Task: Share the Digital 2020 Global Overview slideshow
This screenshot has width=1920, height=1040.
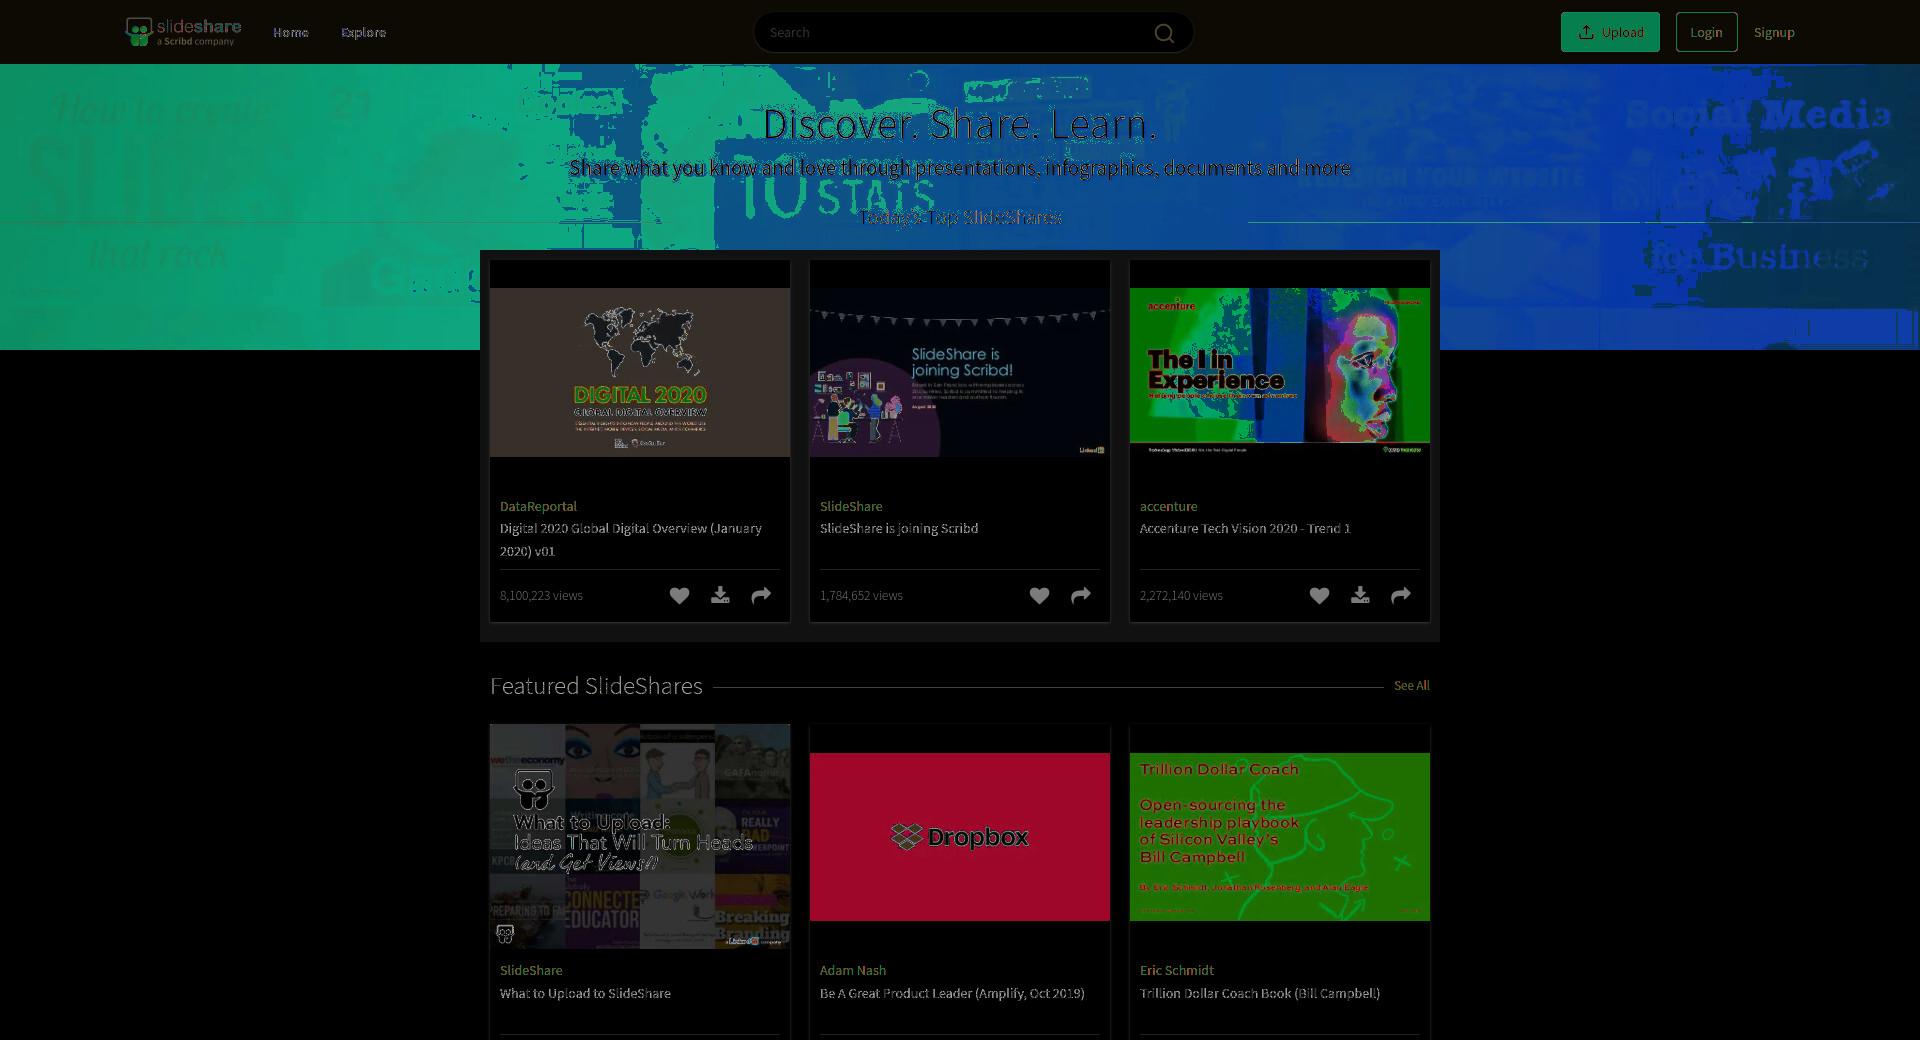Action: (761, 596)
